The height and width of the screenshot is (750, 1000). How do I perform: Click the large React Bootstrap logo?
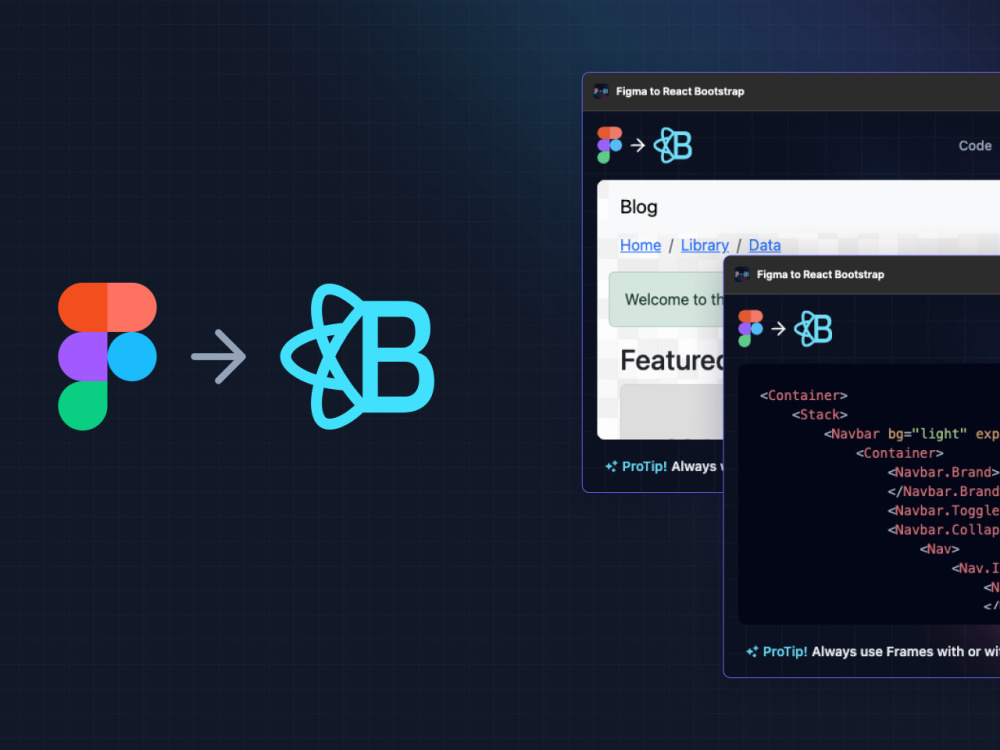tap(357, 357)
